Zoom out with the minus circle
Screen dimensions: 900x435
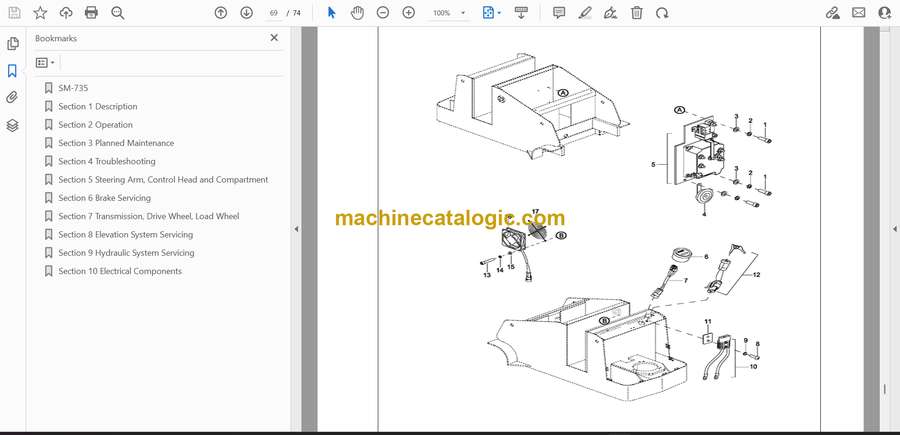pyautogui.click(x=383, y=13)
